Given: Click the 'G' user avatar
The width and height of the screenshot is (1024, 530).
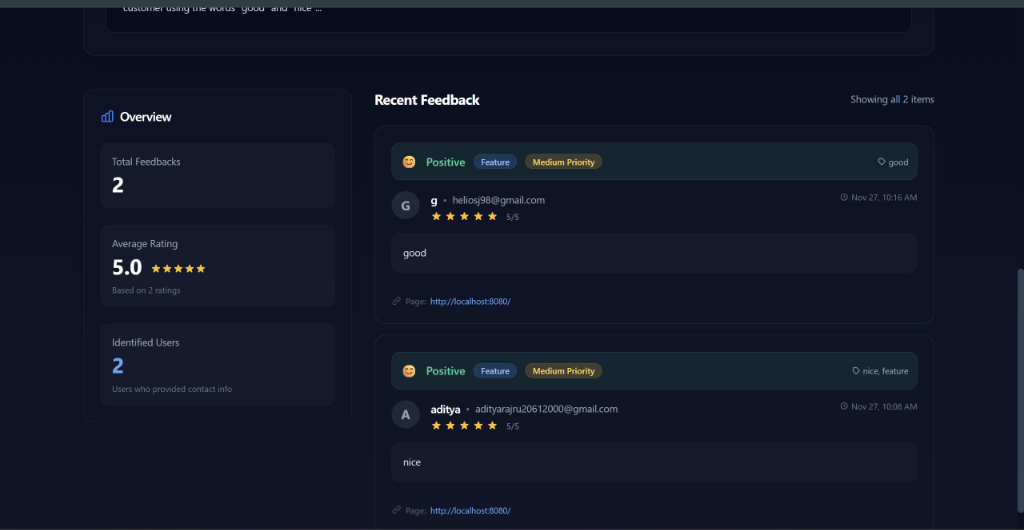Looking at the screenshot, I should click(406, 206).
